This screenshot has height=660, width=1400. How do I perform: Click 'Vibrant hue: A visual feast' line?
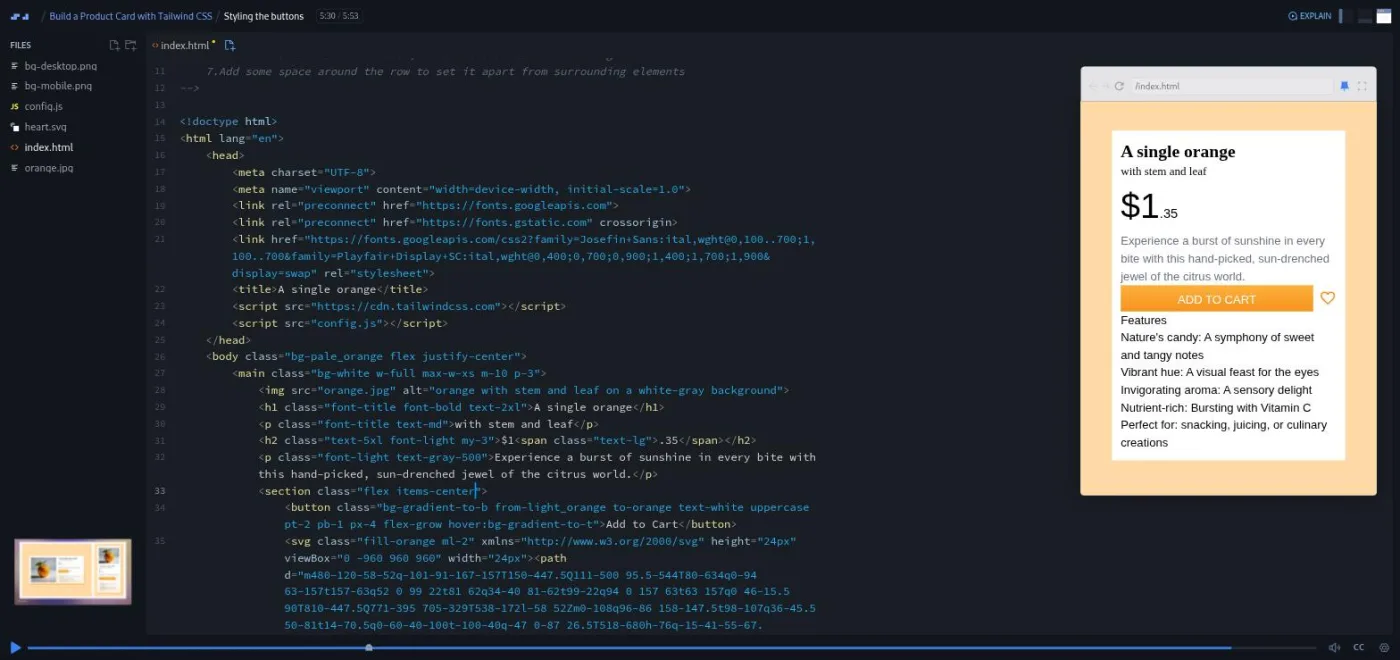tap(1219, 372)
